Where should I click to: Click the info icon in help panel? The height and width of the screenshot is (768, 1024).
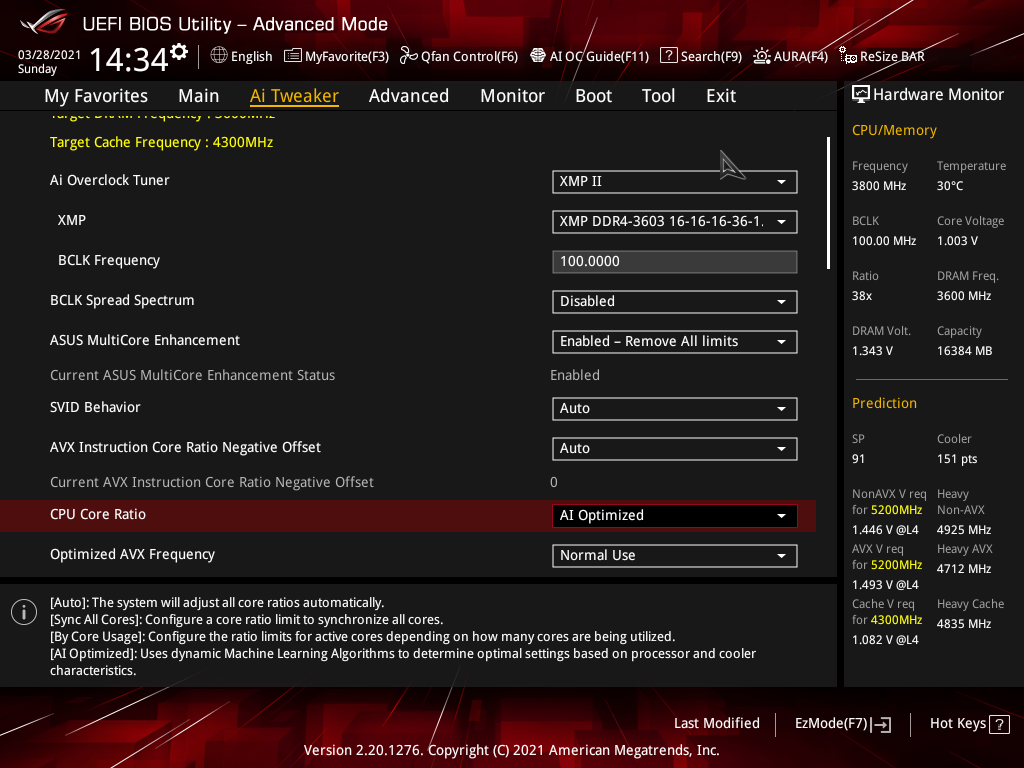pyautogui.click(x=24, y=612)
